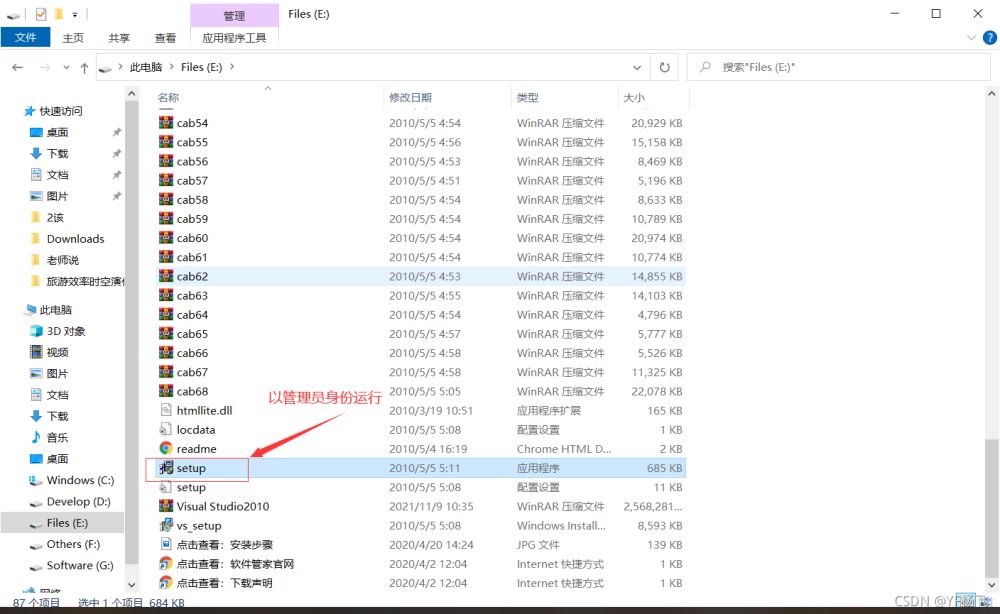Click the properties checkmark quick access icon
The height and width of the screenshot is (614, 1000).
pyautogui.click(x=41, y=14)
